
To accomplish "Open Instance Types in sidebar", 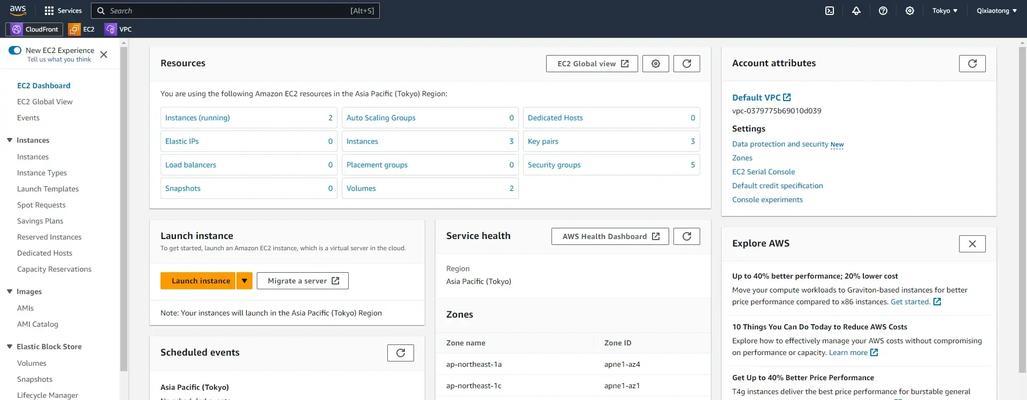I will [x=42, y=173].
